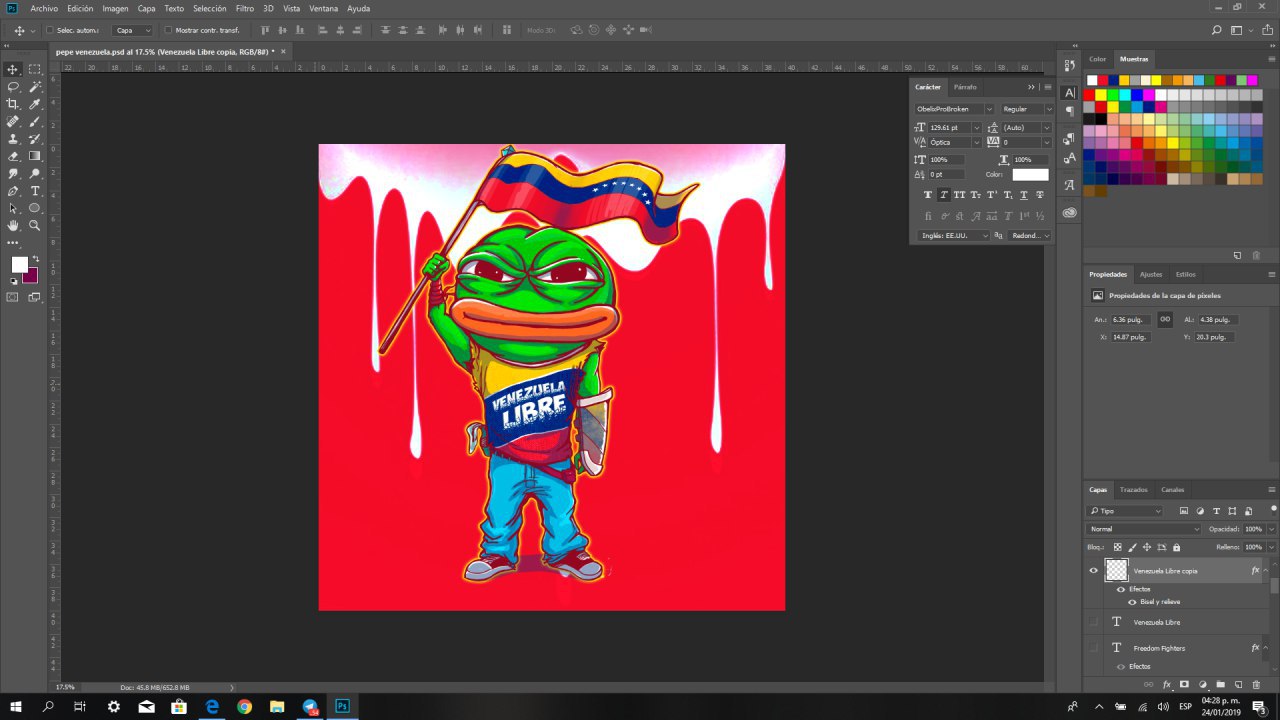Toggle faux bold in Carácter panel
1280x720 pixels.
[x=927, y=195]
